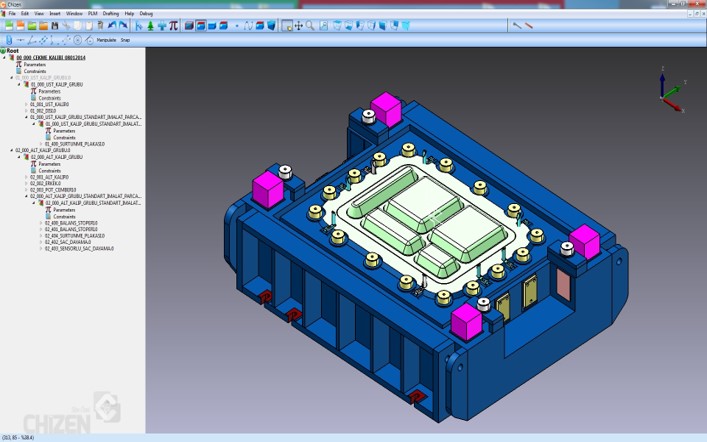The width and height of the screenshot is (707, 442).
Task: Select 02_401_BALANS_STOPERI in the tree
Action: [x=71, y=229]
